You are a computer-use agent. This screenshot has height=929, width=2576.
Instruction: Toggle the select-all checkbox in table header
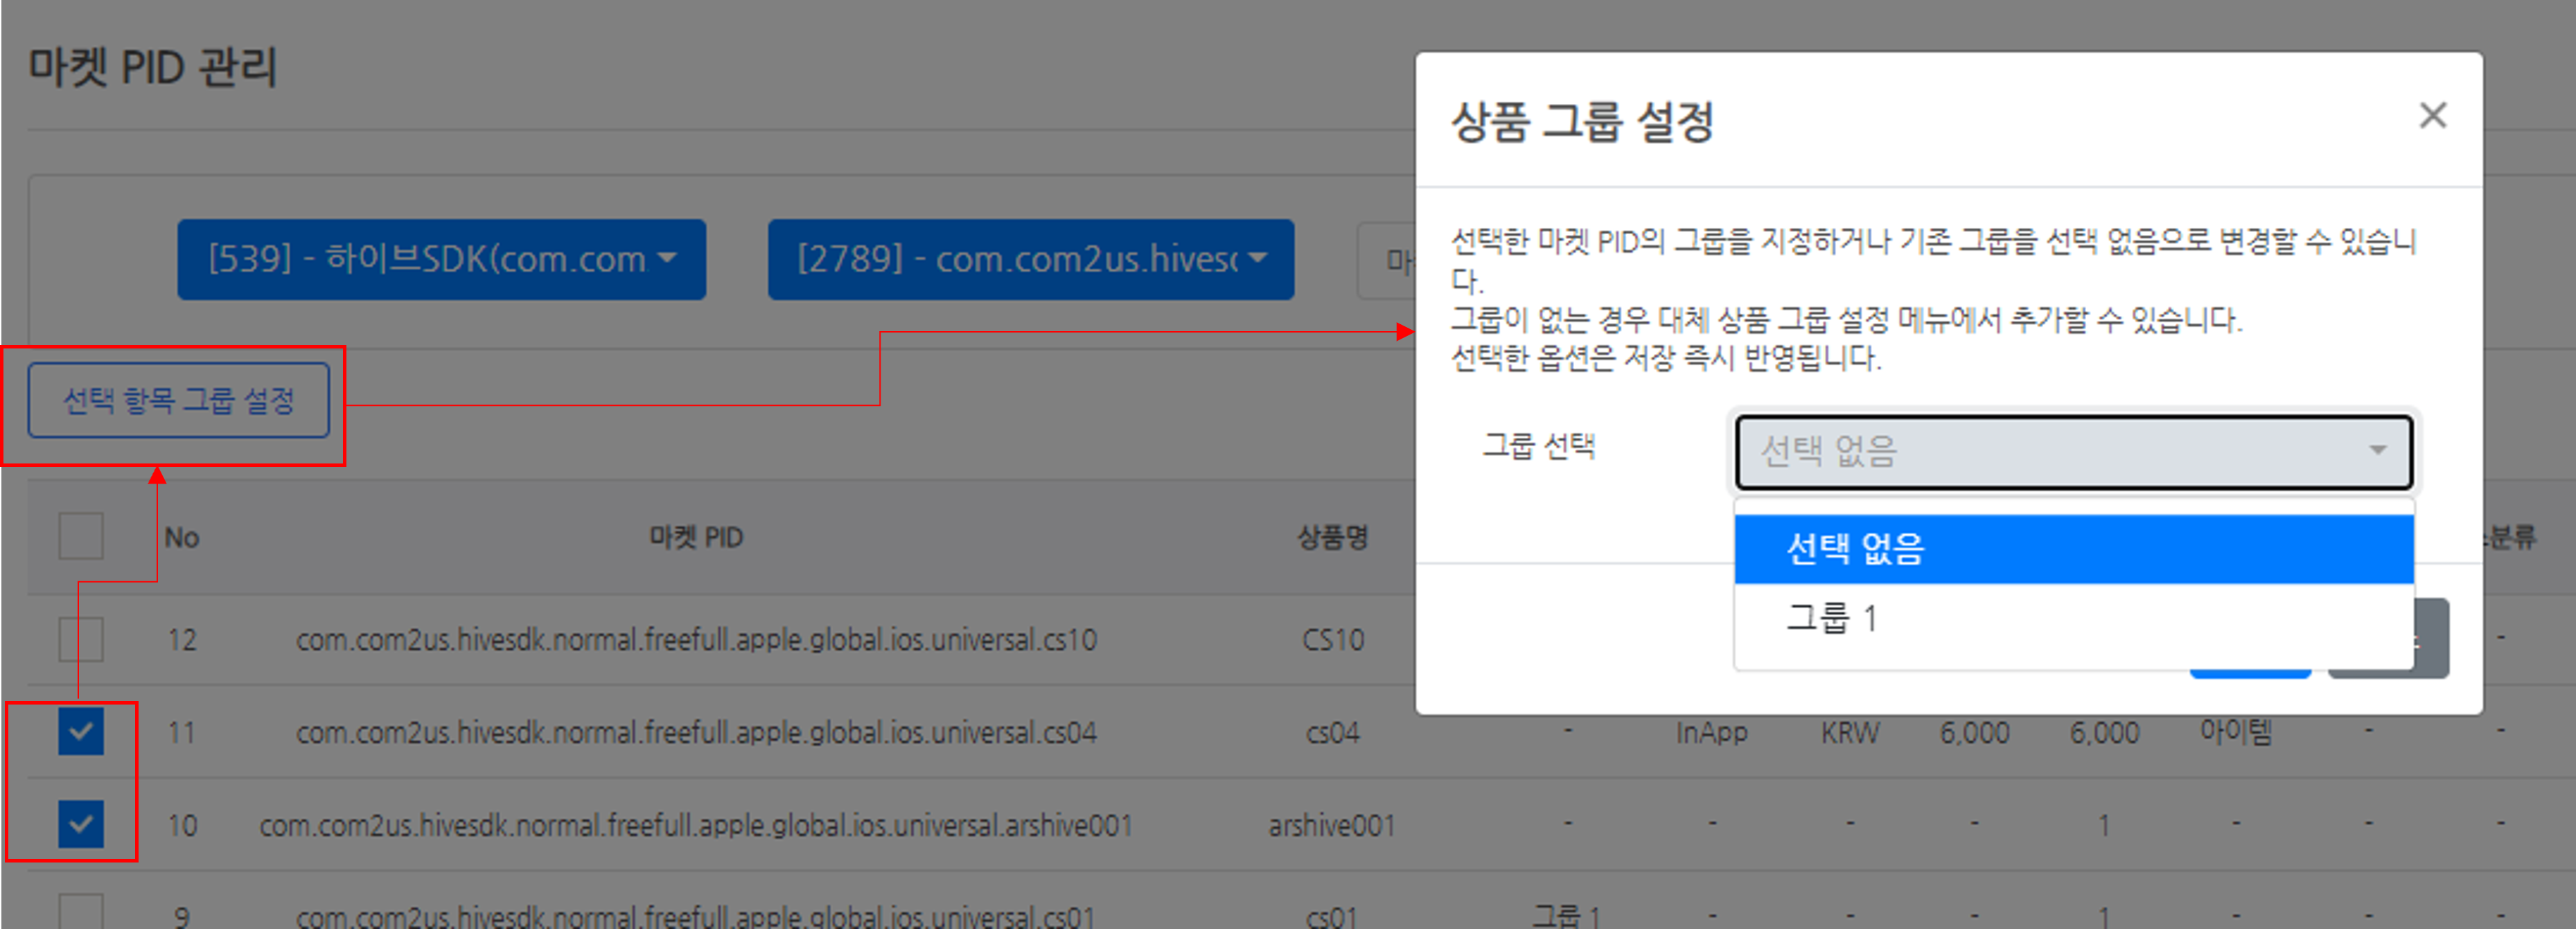pos(81,536)
